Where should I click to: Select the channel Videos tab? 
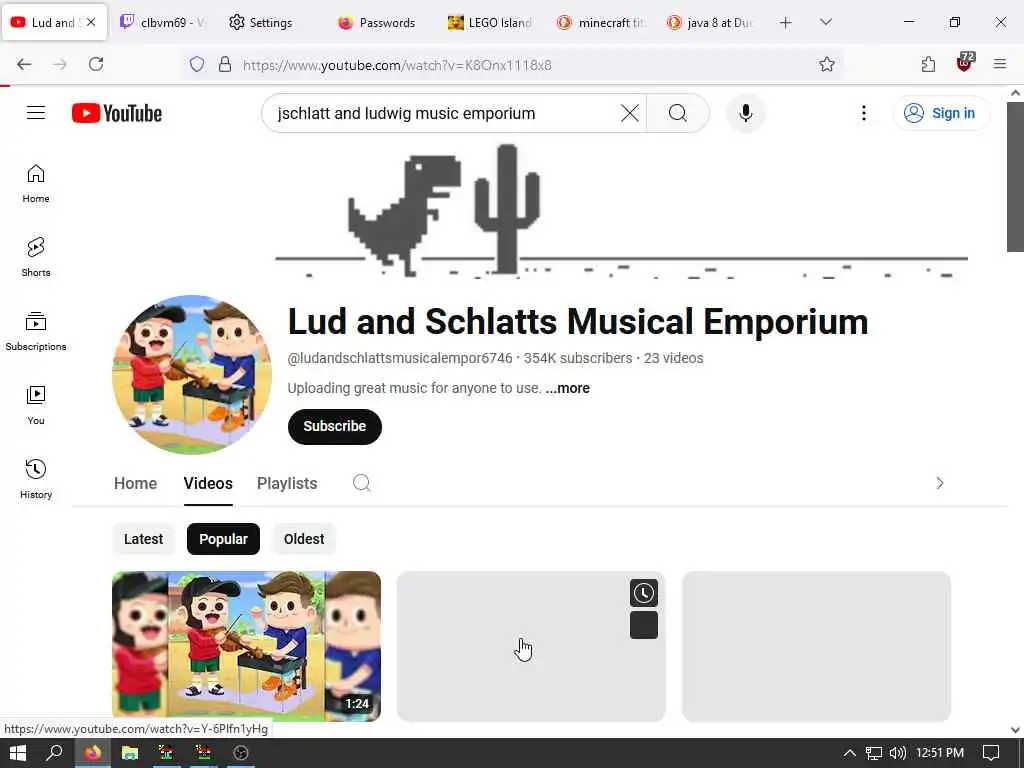click(x=208, y=483)
